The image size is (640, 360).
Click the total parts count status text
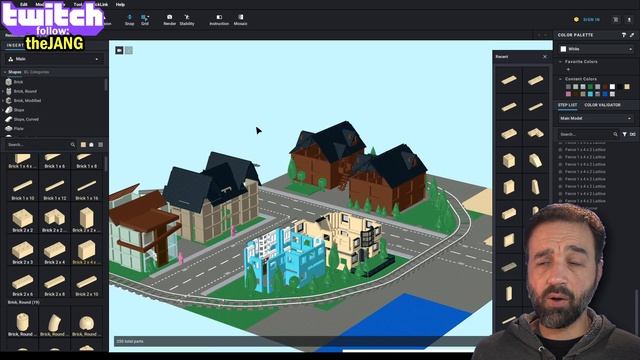point(130,341)
